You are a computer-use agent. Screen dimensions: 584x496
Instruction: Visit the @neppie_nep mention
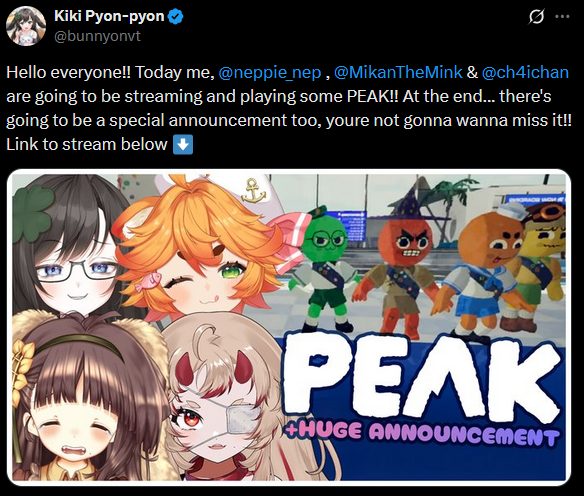(270, 72)
